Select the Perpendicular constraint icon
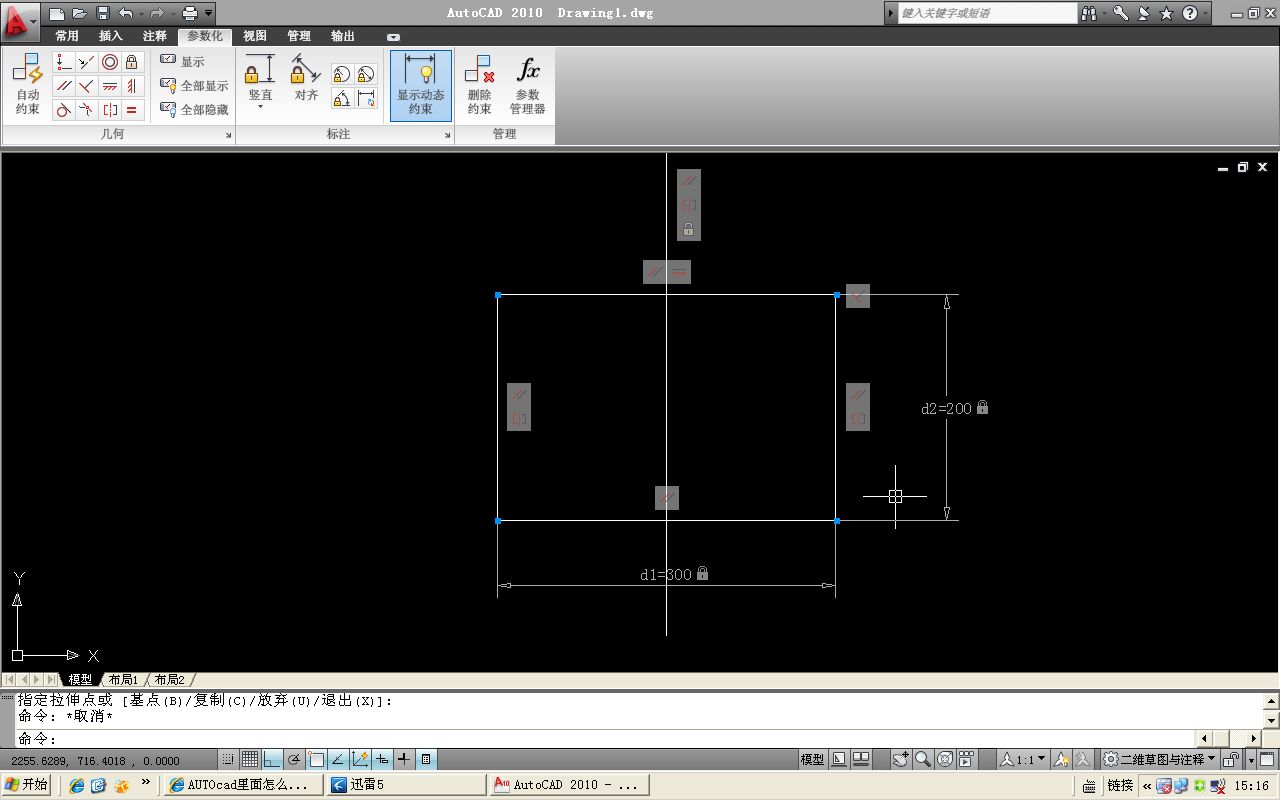This screenshot has height=800, width=1280. (x=87, y=86)
